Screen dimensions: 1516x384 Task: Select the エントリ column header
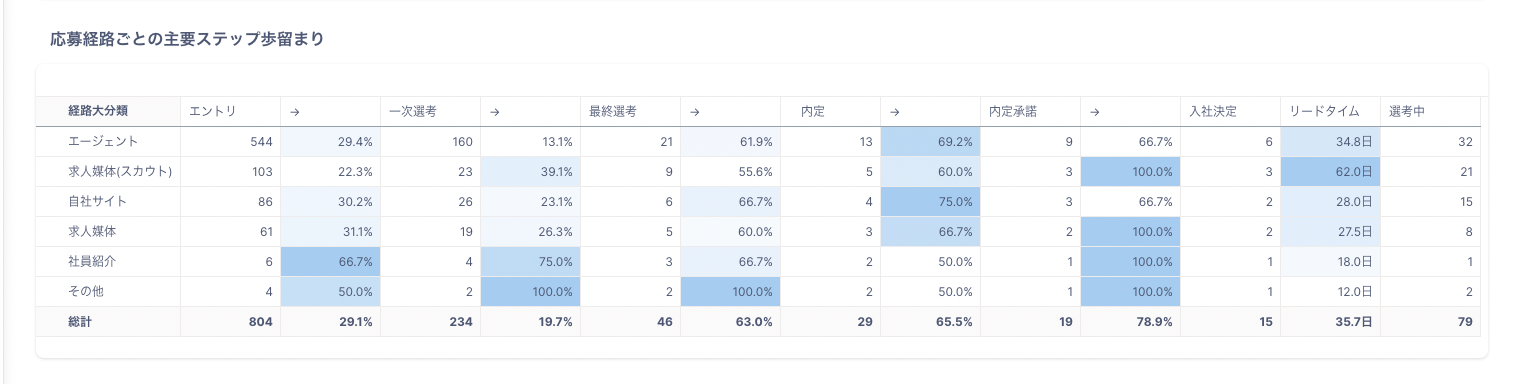212,112
